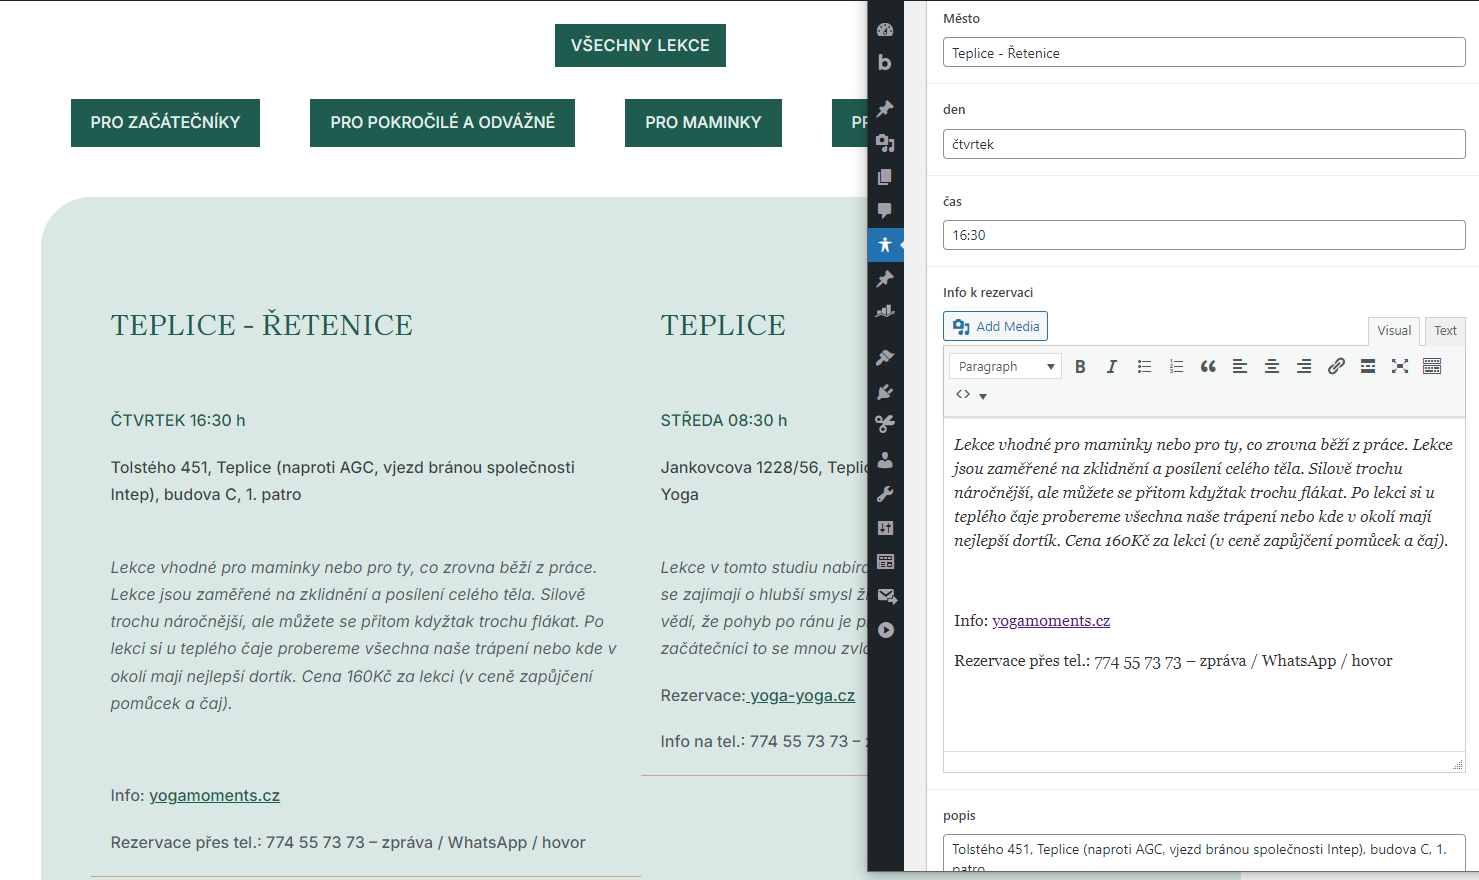Insert a Read More tag

1368,367
